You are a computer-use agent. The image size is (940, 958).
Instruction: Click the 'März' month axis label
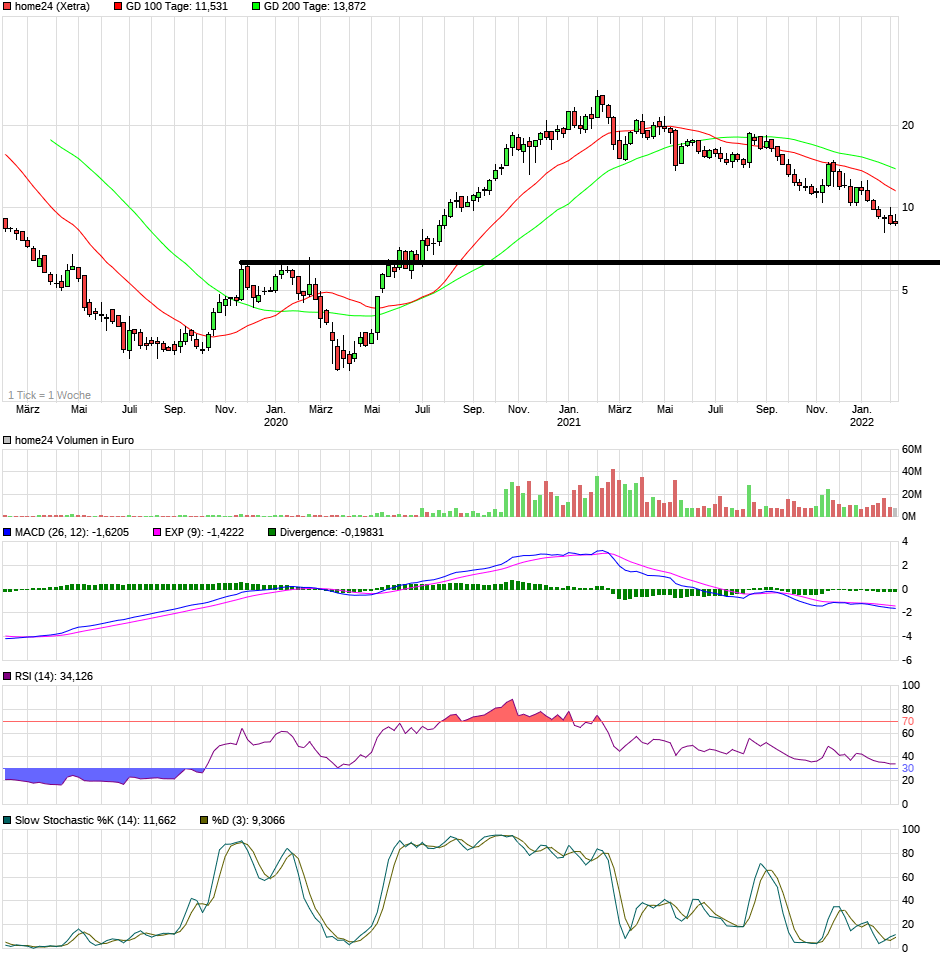25,409
